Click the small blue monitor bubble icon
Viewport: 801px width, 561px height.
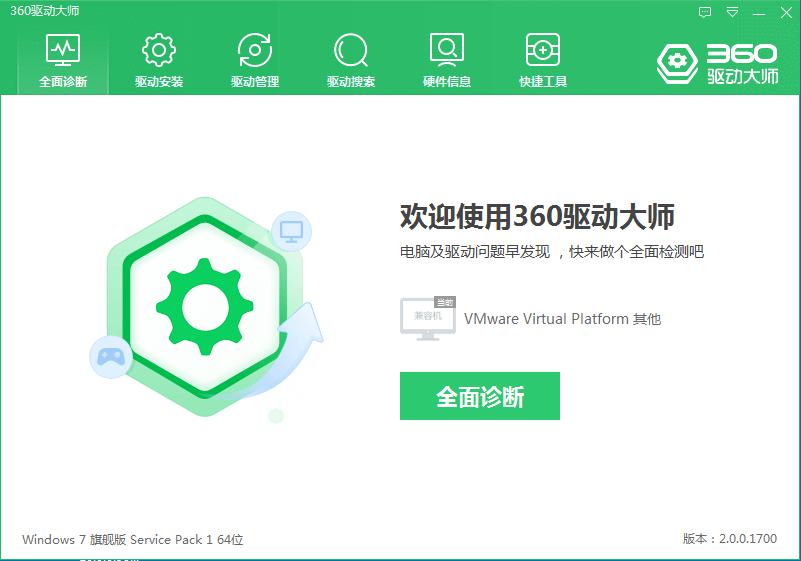(x=291, y=231)
